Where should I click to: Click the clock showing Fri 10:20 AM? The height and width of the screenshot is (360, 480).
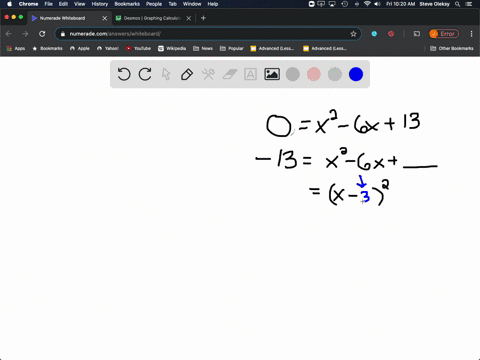coord(401,4)
